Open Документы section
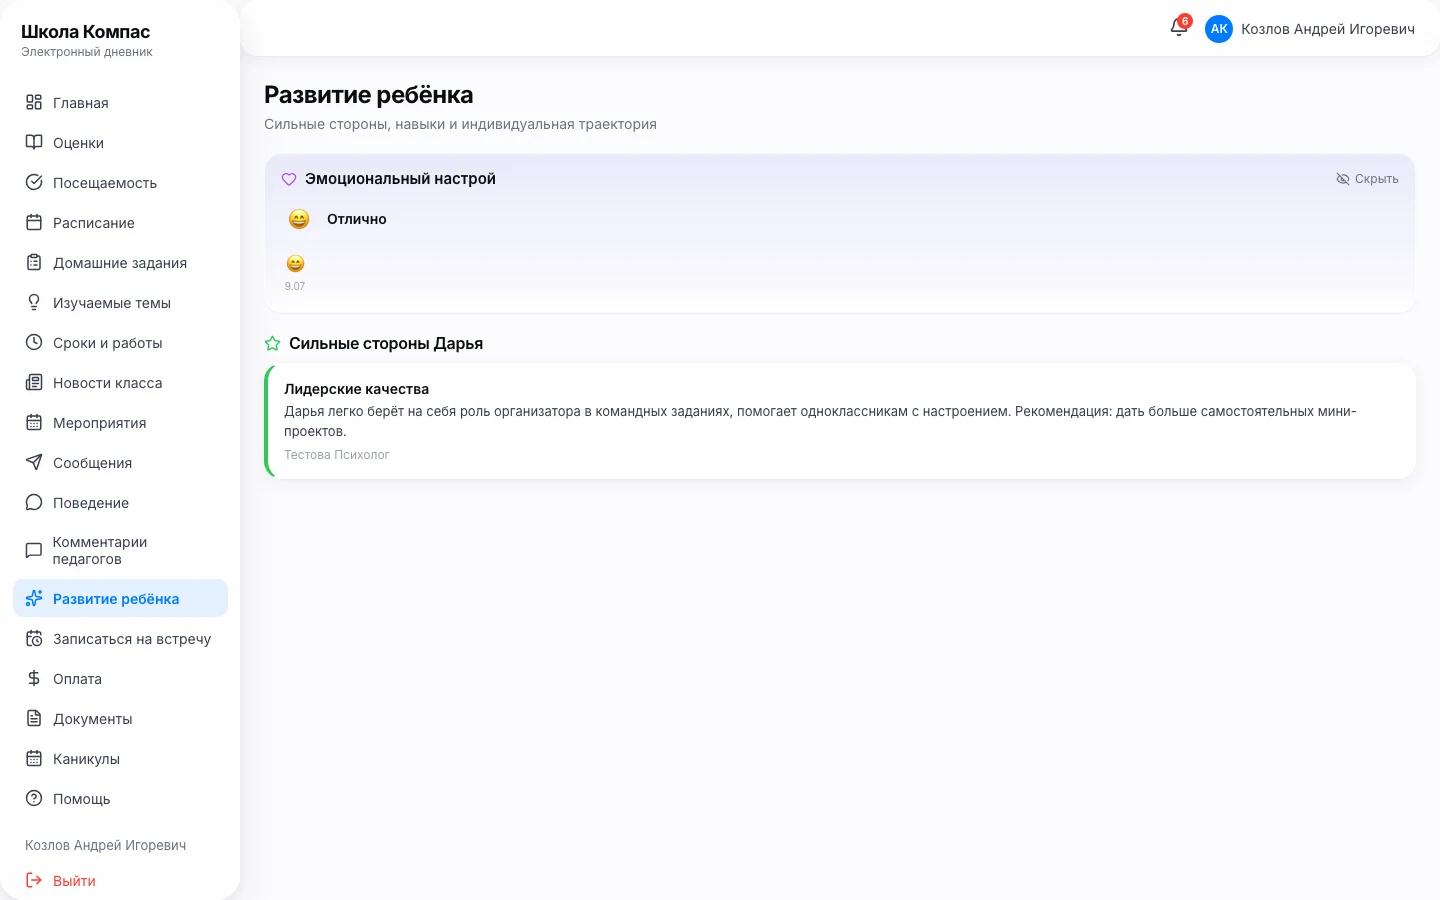Image resolution: width=1440 pixels, height=900 pixels. pos(120,718)
